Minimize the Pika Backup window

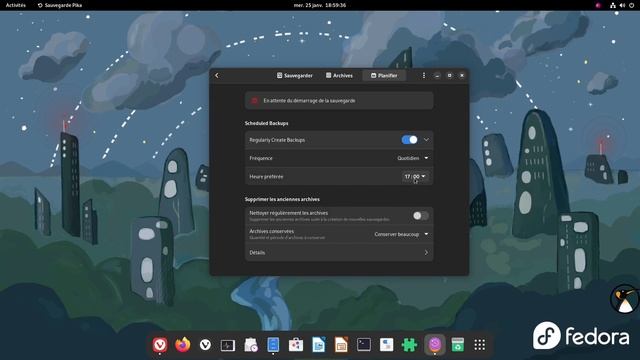(x=437, y=76)
